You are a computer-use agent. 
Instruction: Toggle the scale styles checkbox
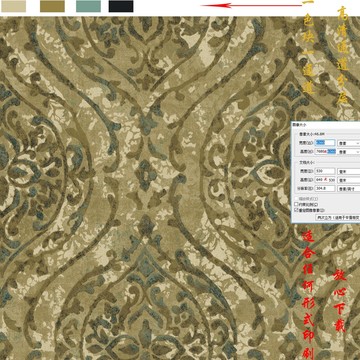coord(296,199)
